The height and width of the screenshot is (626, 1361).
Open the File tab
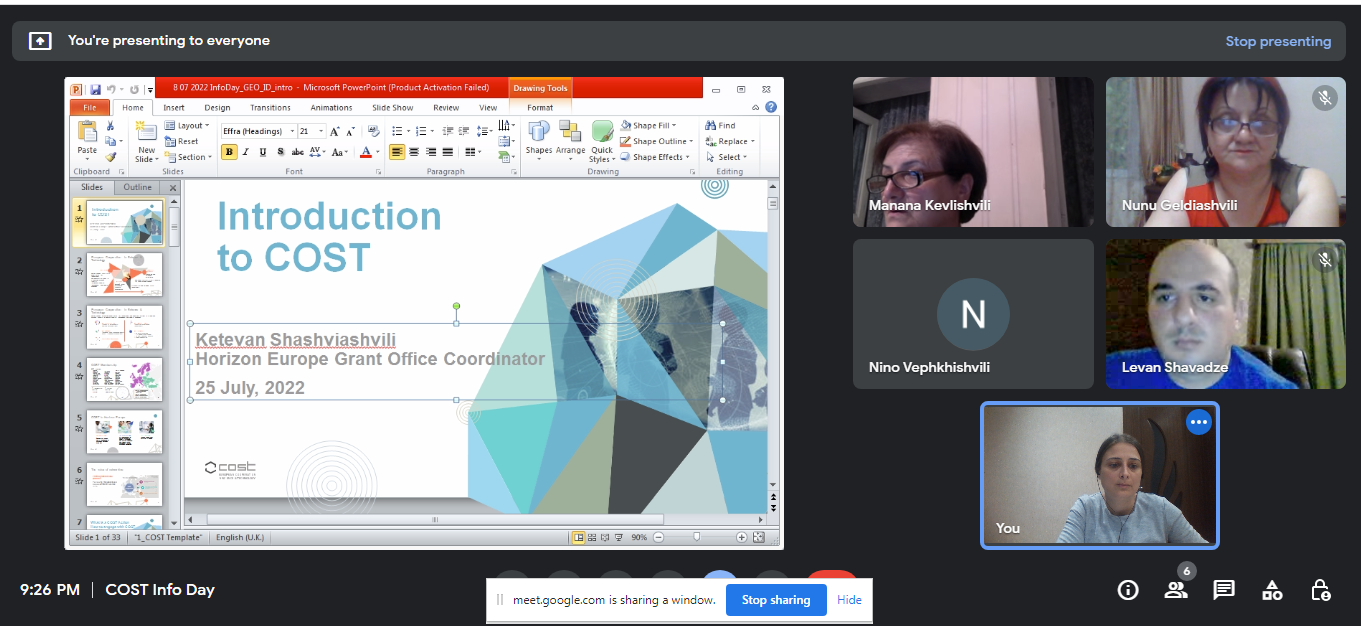pos(90,108)
